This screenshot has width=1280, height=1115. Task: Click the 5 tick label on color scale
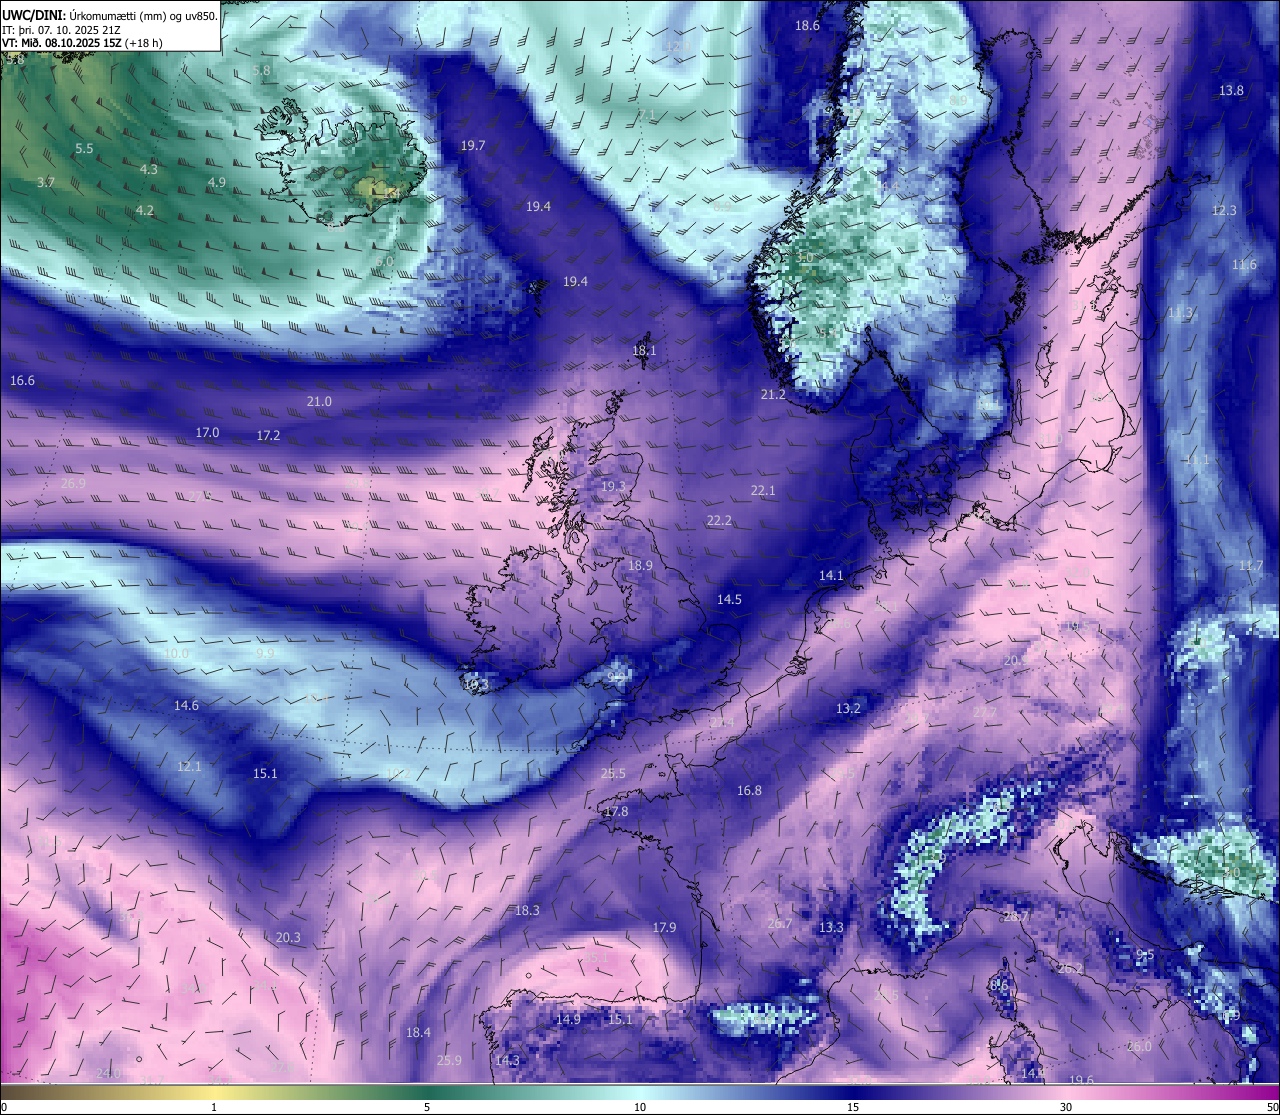point(427,1107)
